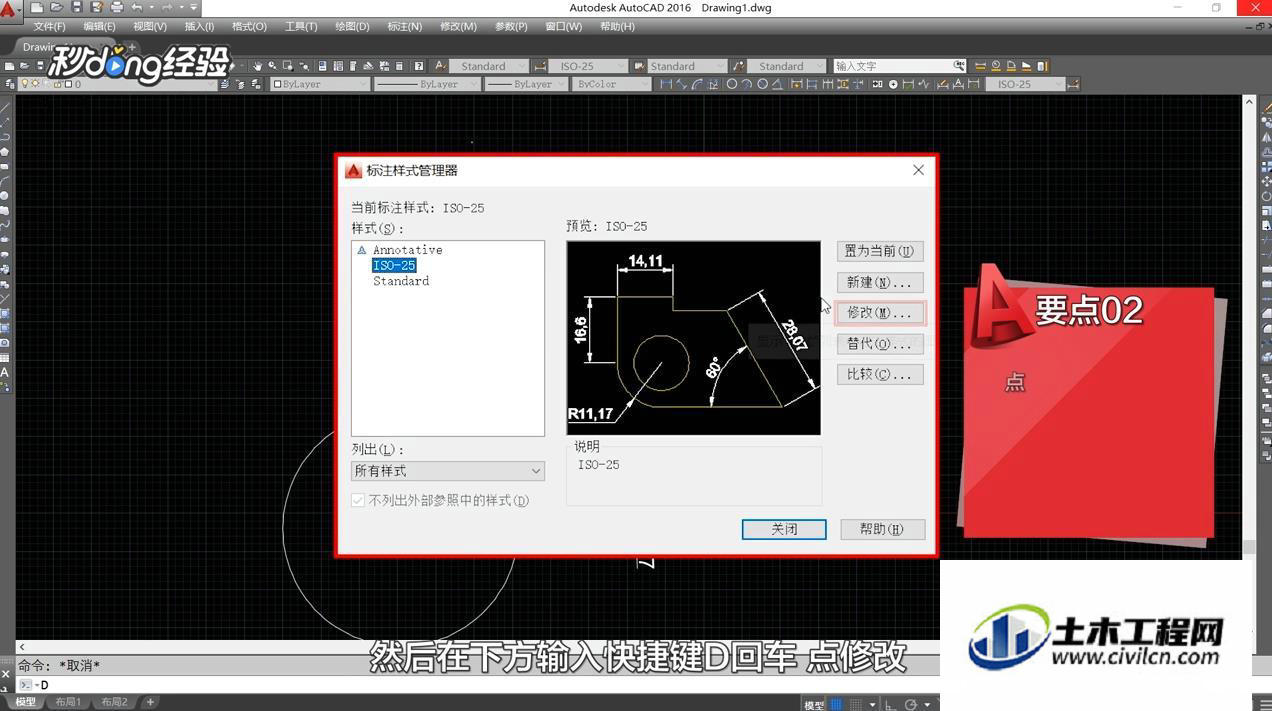
Task: Switch to the 布局1 layout tab
Action: 68,702
